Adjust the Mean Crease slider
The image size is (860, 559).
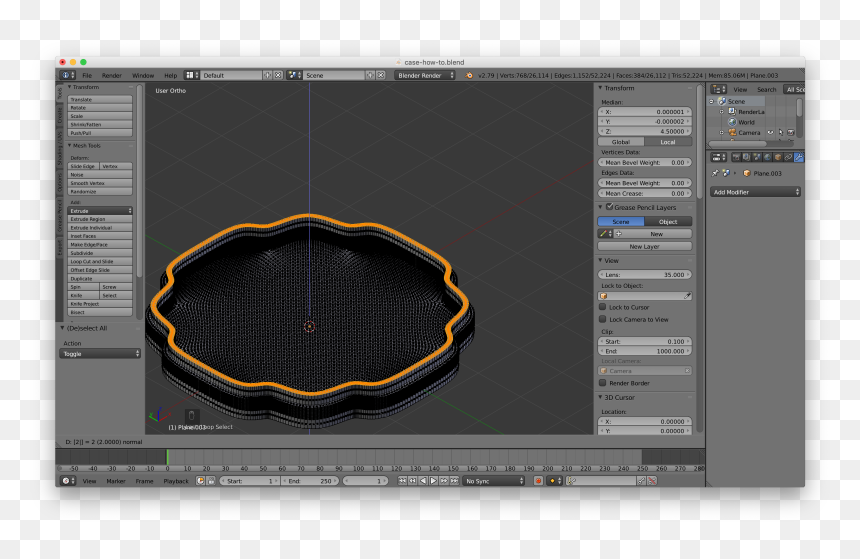(x=644, y=193)
